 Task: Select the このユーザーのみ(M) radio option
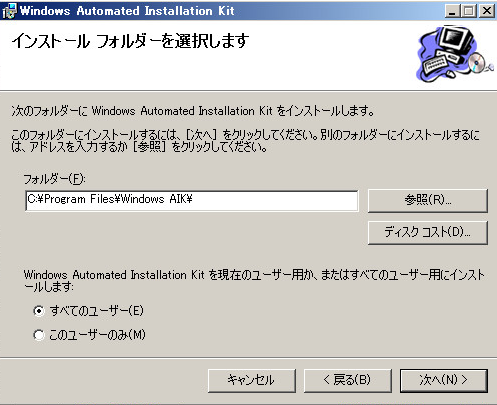pos(39,335)
